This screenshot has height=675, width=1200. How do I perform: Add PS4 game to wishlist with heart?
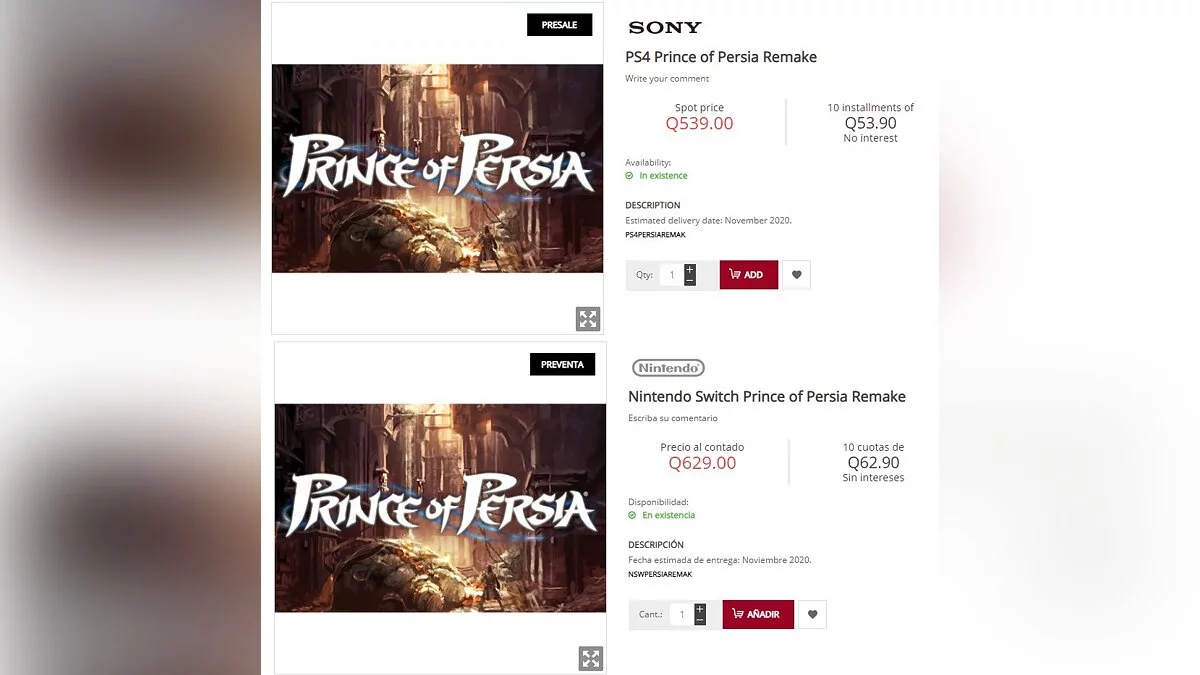click(796, 275)
